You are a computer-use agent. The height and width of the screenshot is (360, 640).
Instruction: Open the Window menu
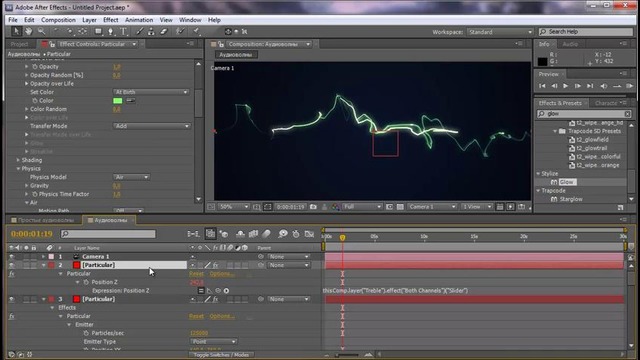pyautogui.click(x=190, y=20)
